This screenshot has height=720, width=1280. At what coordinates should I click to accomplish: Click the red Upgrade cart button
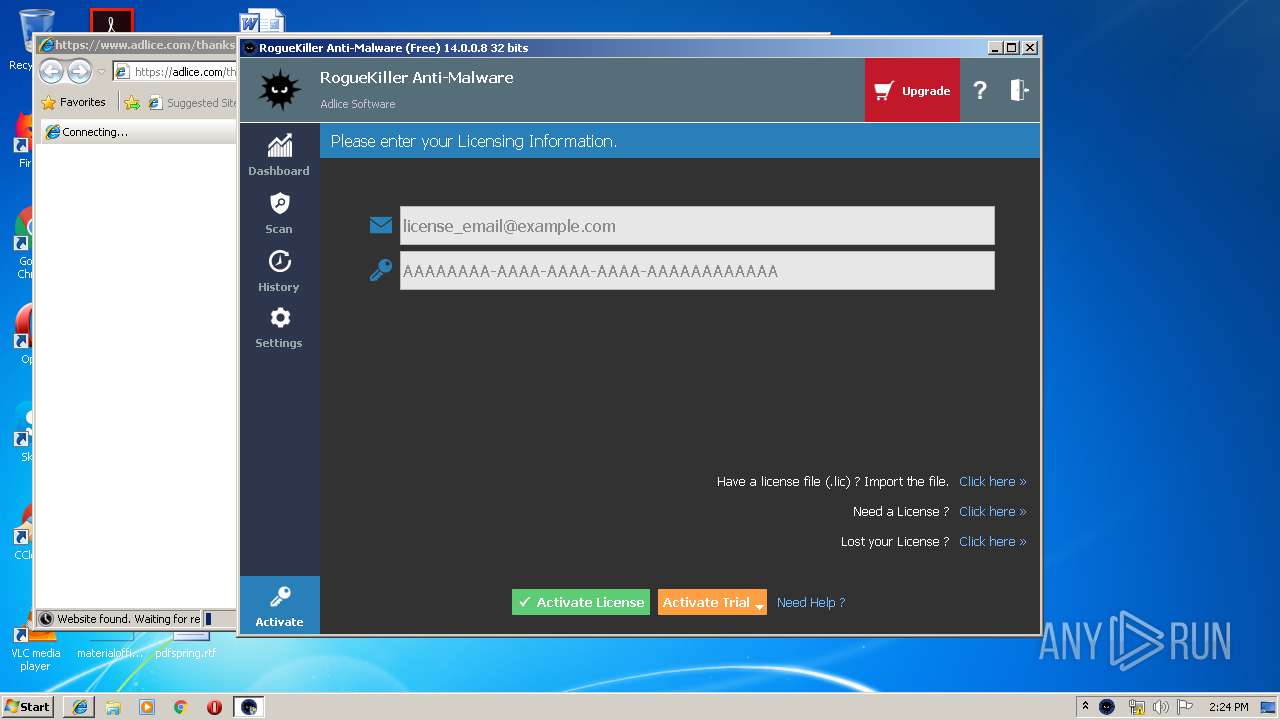[912, 90]
